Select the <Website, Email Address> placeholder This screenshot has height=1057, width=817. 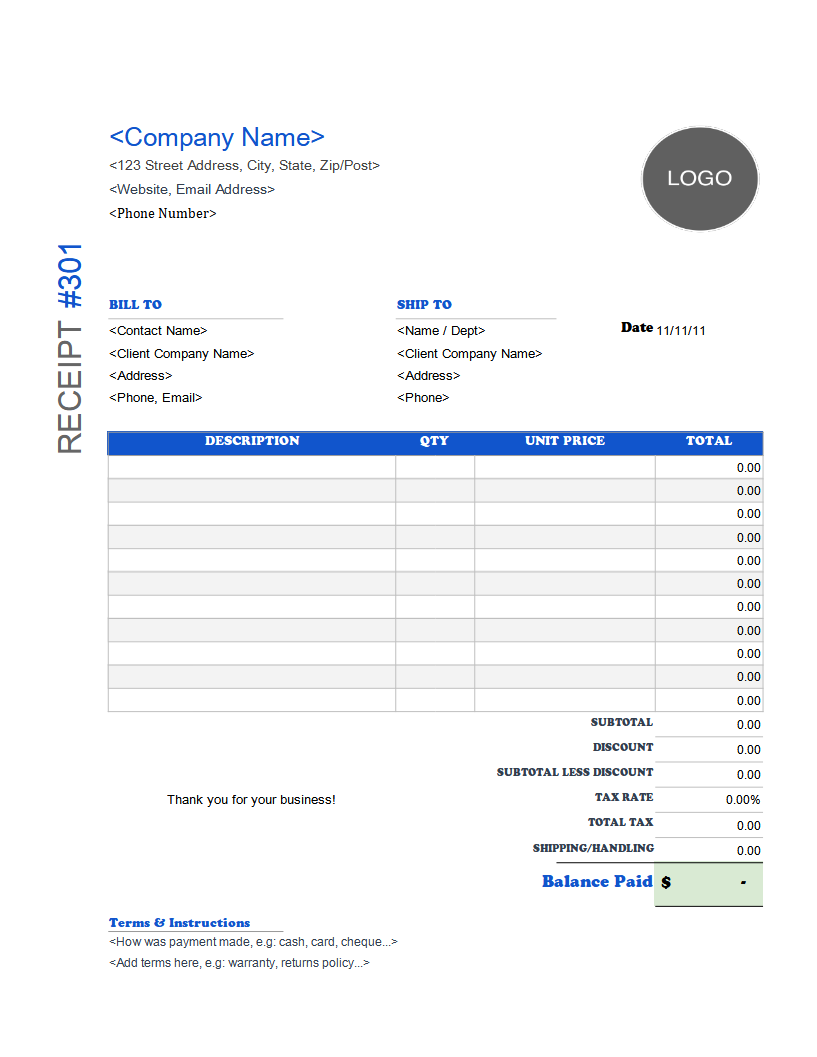tap(191, 189)
